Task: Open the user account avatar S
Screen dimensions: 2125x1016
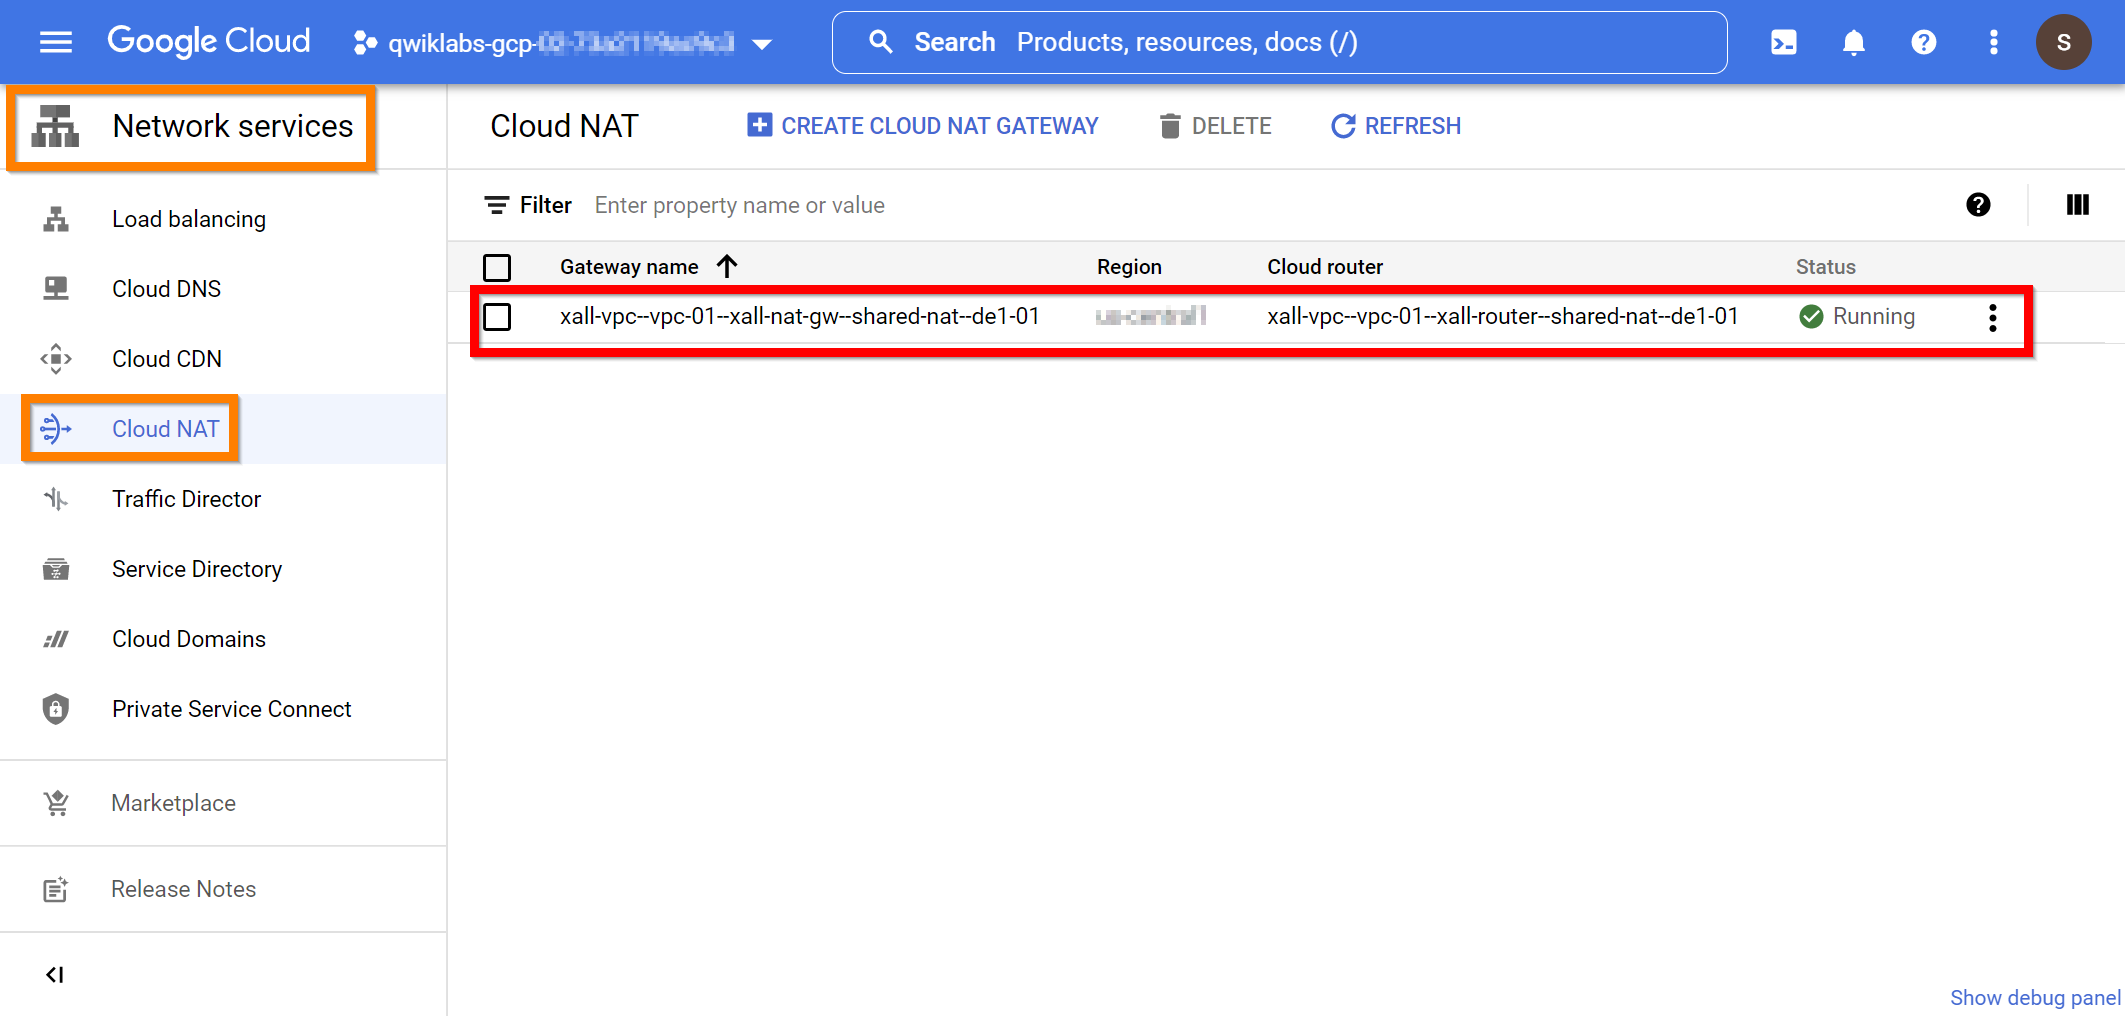Action: point(2064,42)
